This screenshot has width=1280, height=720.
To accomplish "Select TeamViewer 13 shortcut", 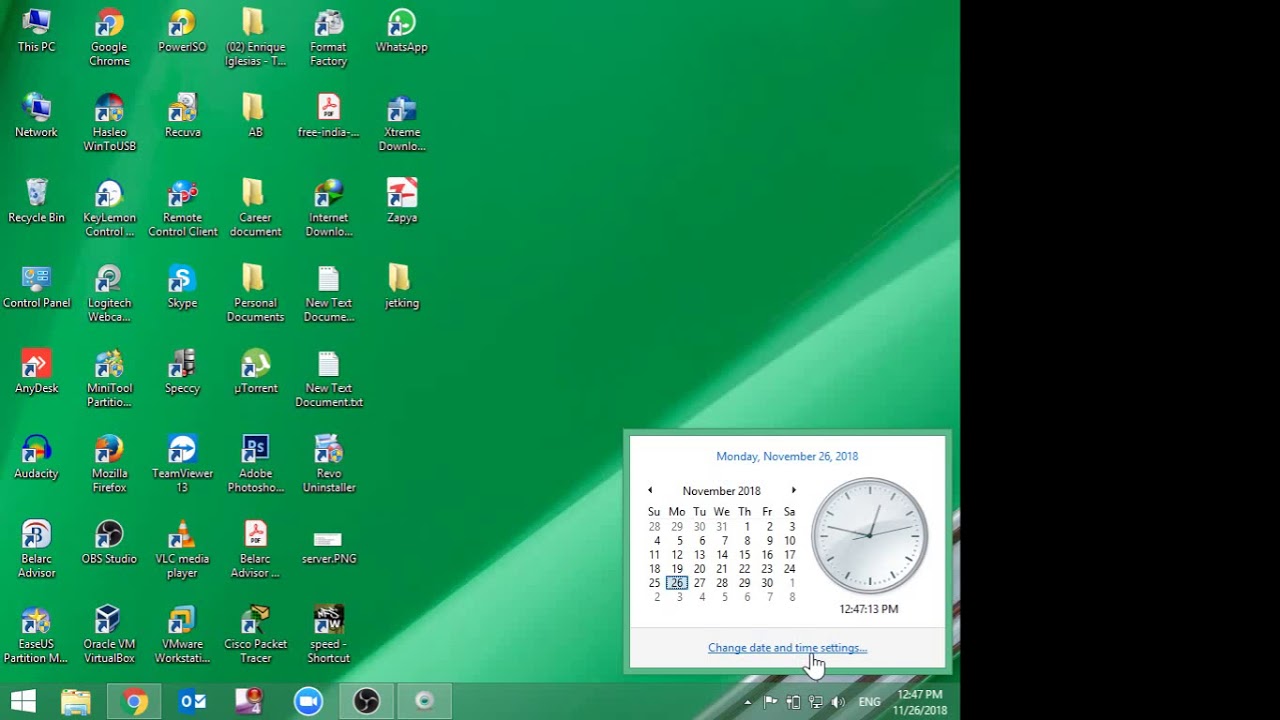I will (182, 464).
